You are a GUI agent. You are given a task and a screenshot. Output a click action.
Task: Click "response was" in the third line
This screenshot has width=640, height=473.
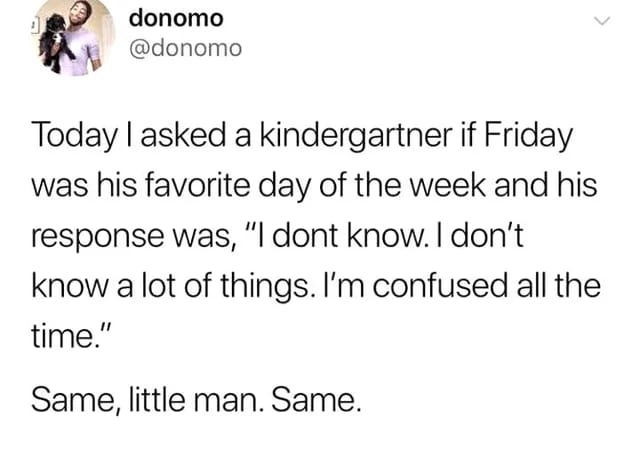point(131,235)
